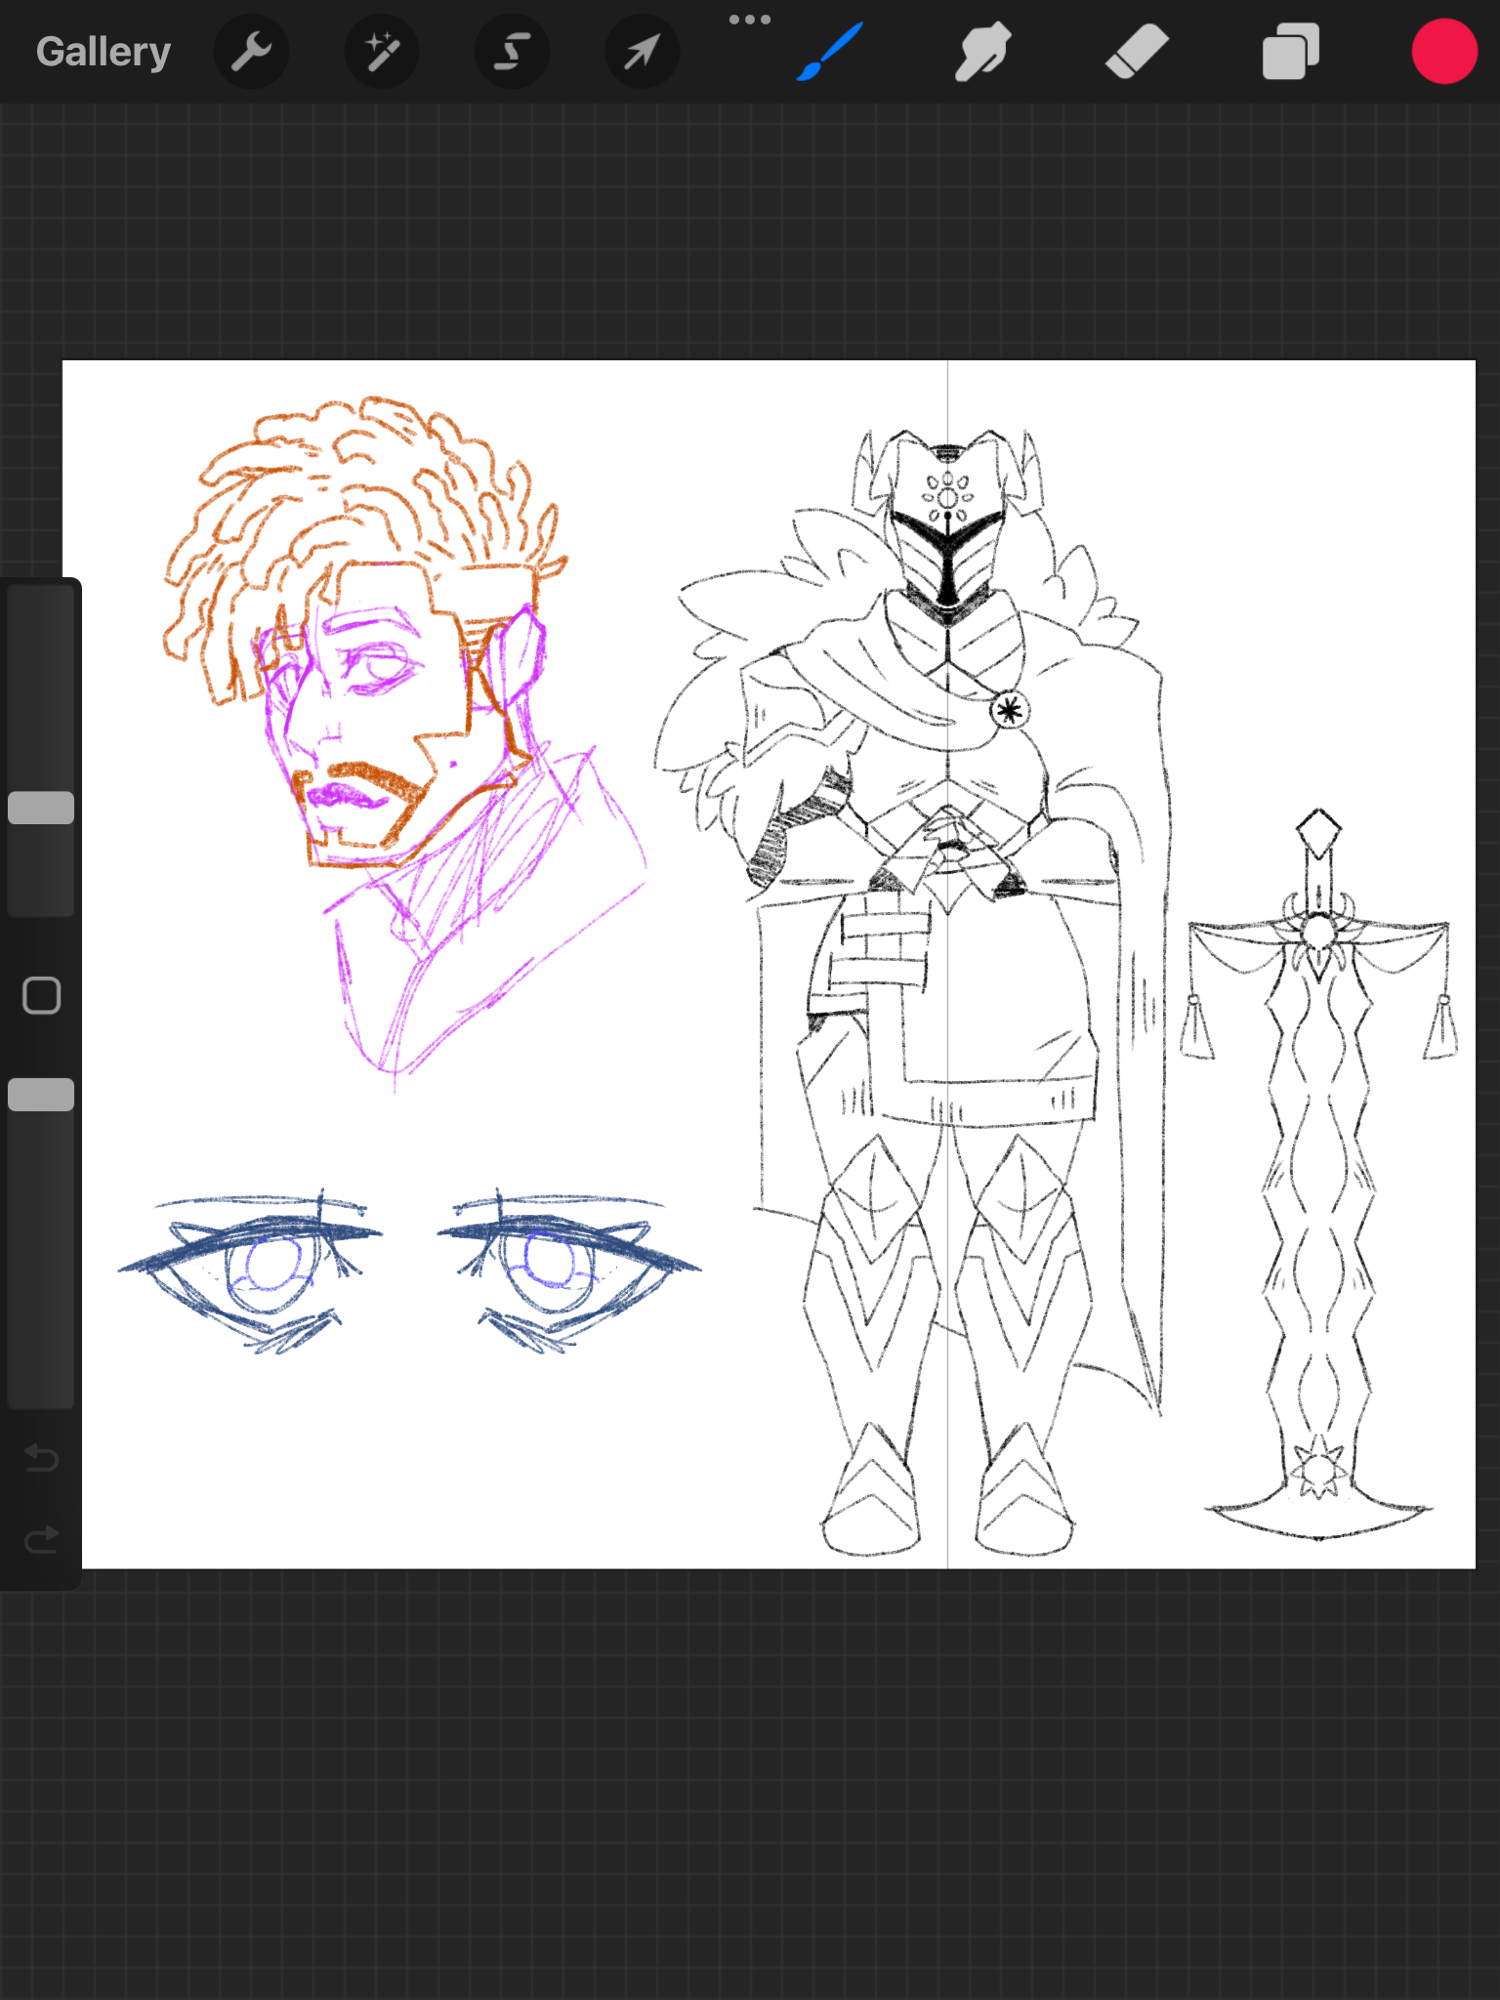
Task: Open the Adjustments magic wand menu
Action: coord(381,52)
